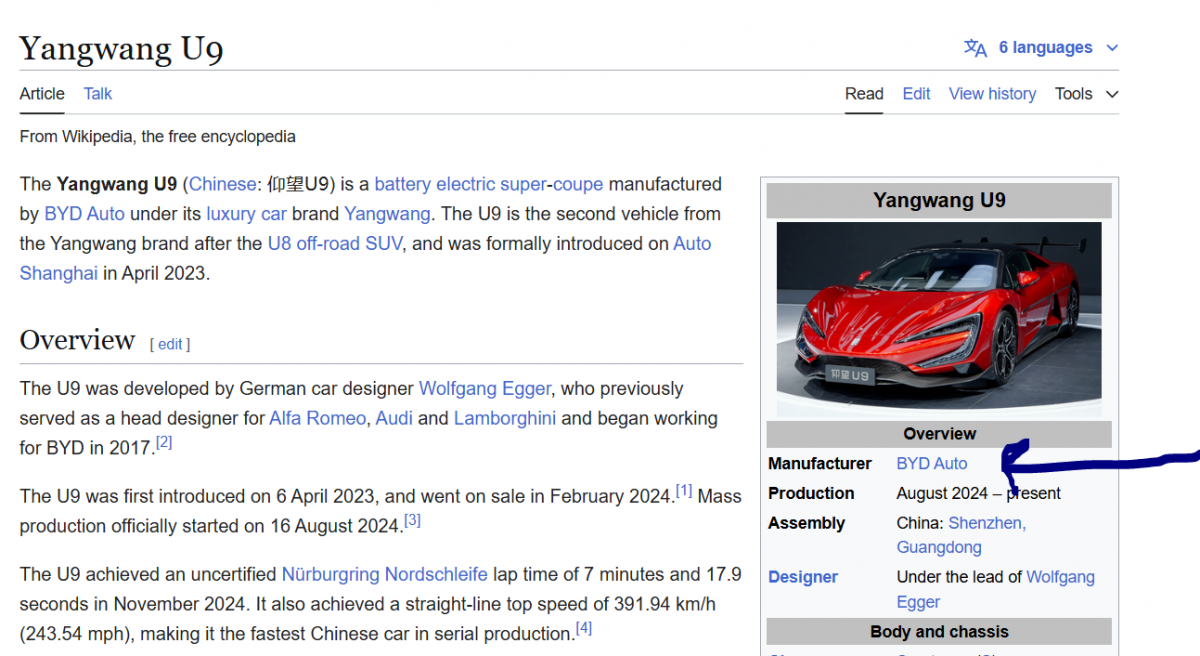Open the Auto Shanghai link

click(x=59, y=273)
